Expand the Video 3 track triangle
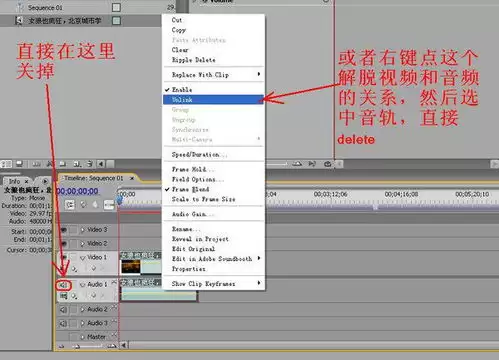499x360 pixels. click(x=83, y=230)
